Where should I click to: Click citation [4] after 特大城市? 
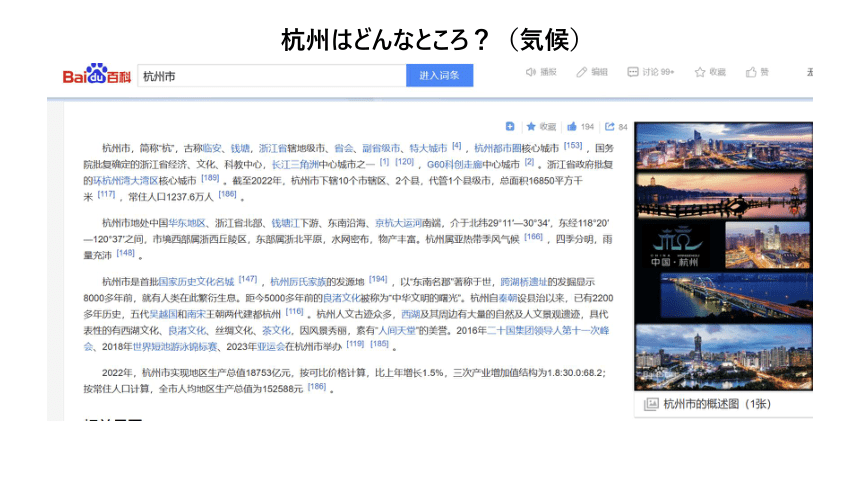tap(456, 146)
